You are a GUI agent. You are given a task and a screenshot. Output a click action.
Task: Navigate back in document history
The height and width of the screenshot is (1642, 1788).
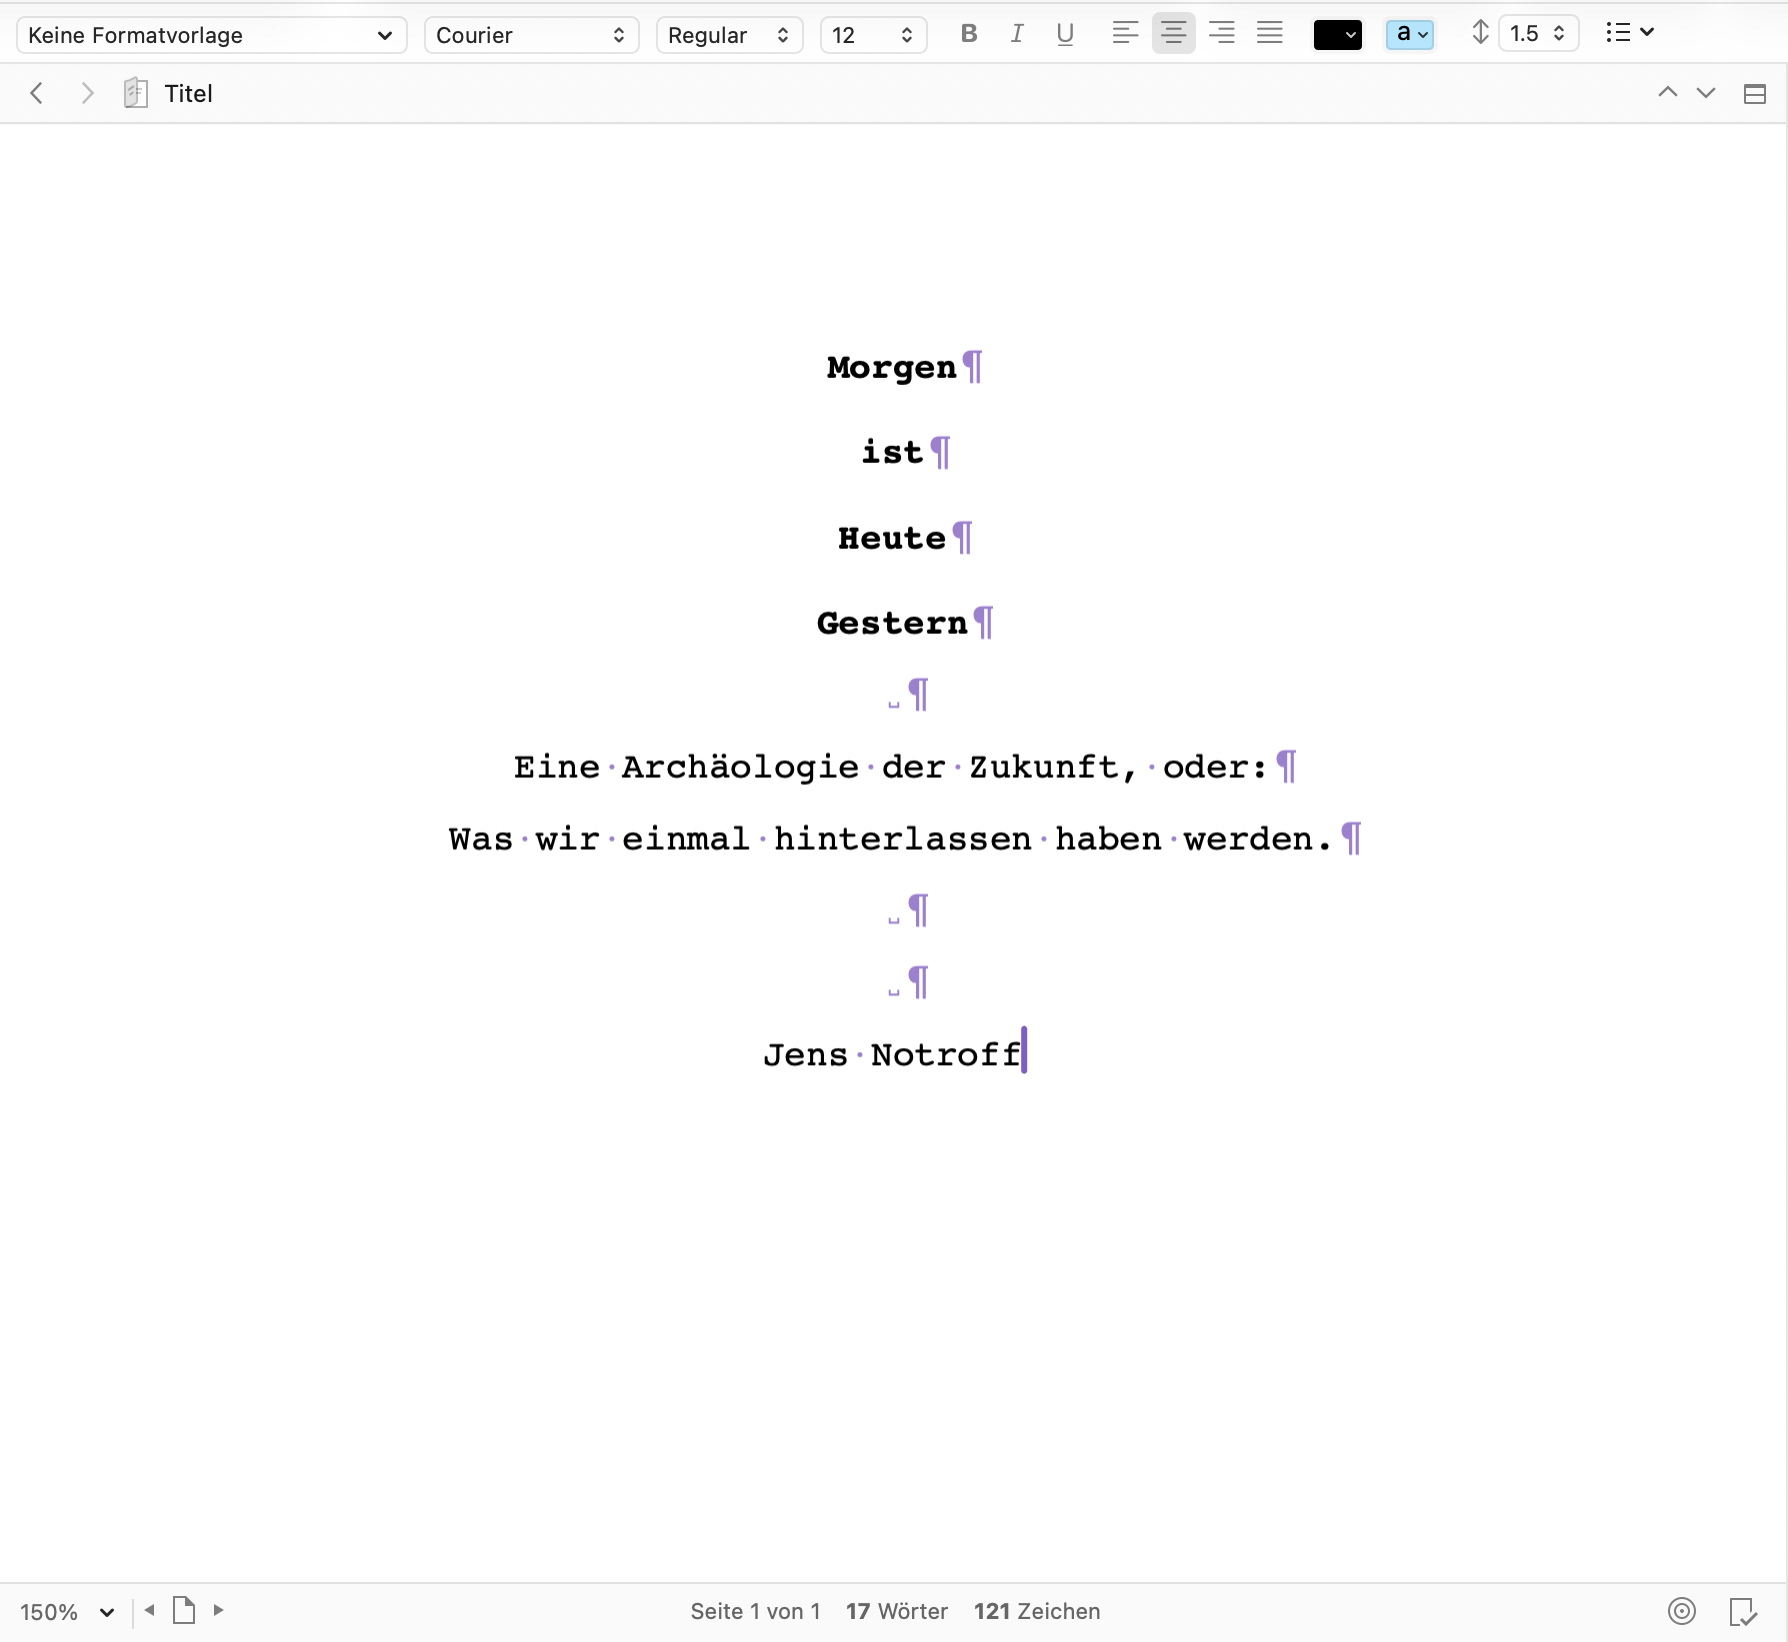tap(37, 93)
